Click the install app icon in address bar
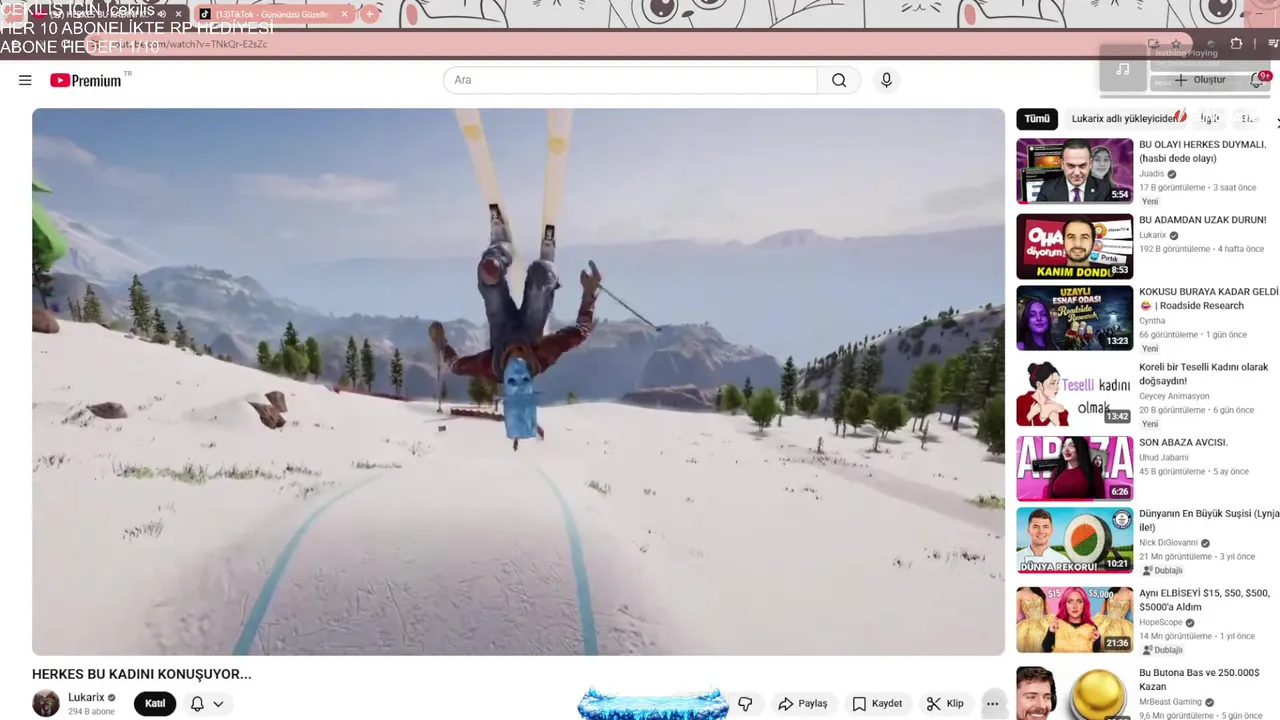The height and width of the screenshot is (720, 1280). pos(1152,44)
